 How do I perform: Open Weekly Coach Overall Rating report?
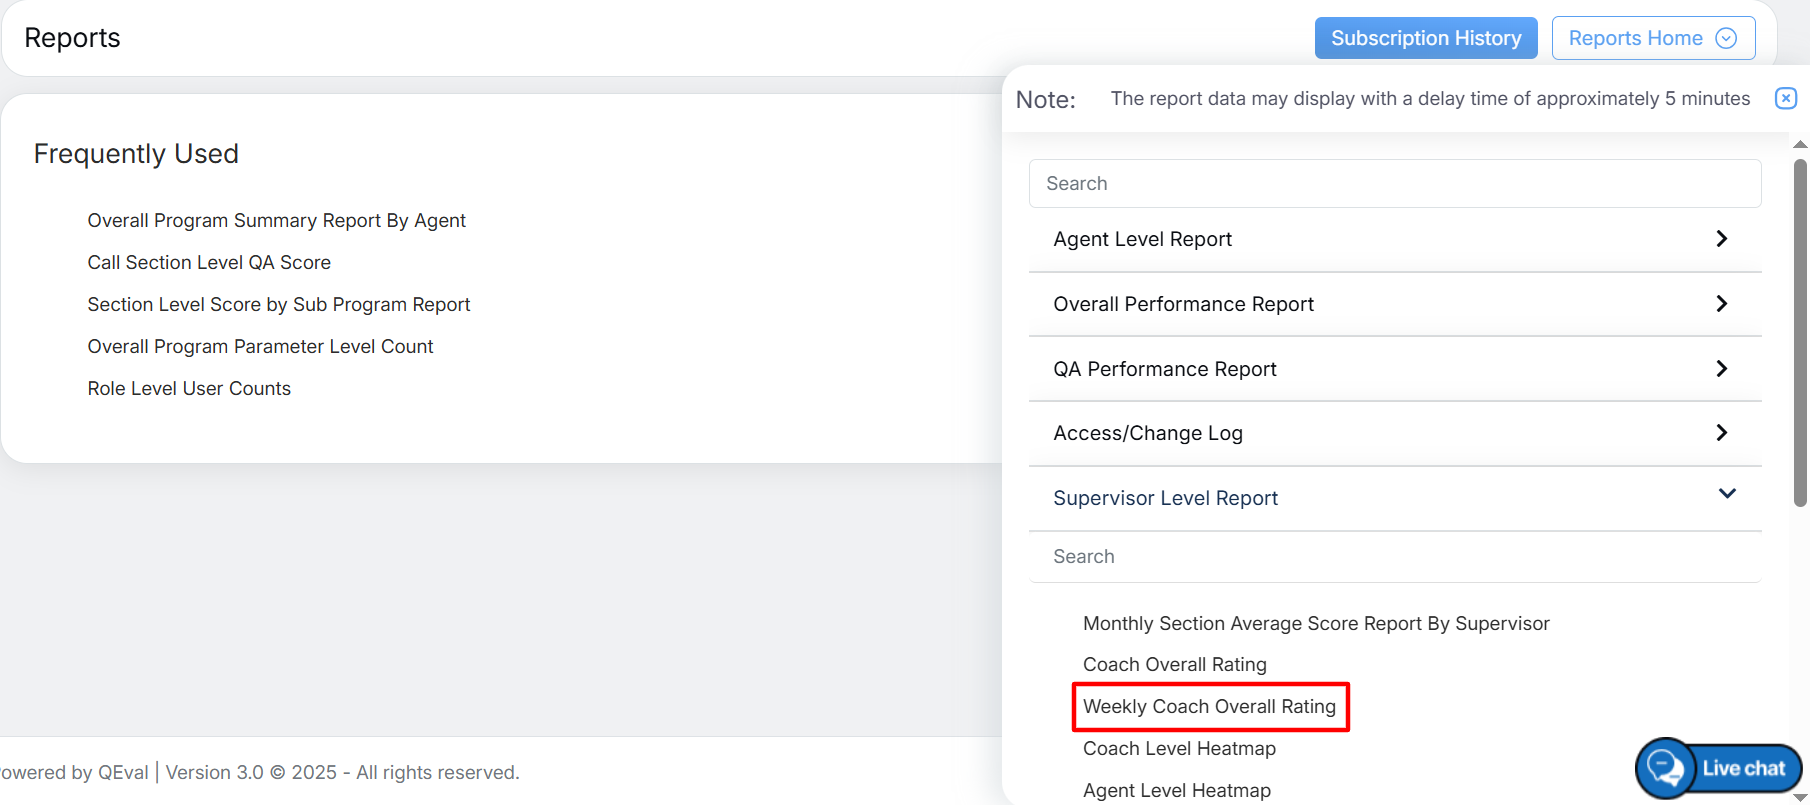pyautogui.click(x=1209, y=707)
